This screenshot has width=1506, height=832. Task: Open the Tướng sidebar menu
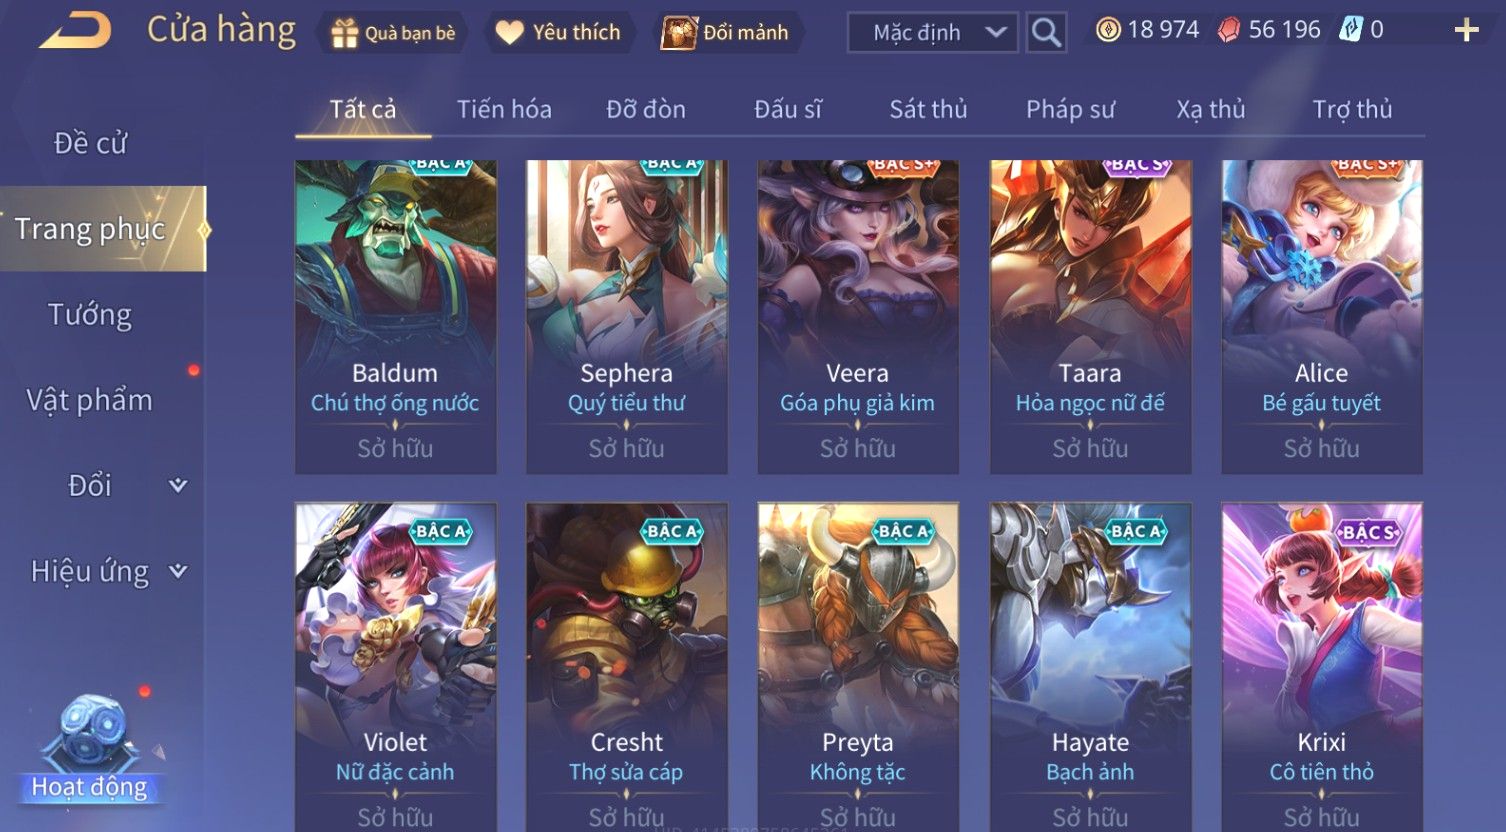point(90,315)
